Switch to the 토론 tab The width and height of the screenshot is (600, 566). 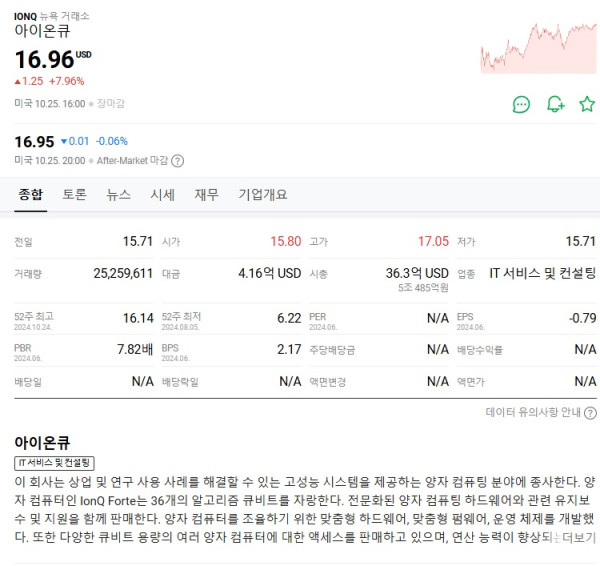75,195
